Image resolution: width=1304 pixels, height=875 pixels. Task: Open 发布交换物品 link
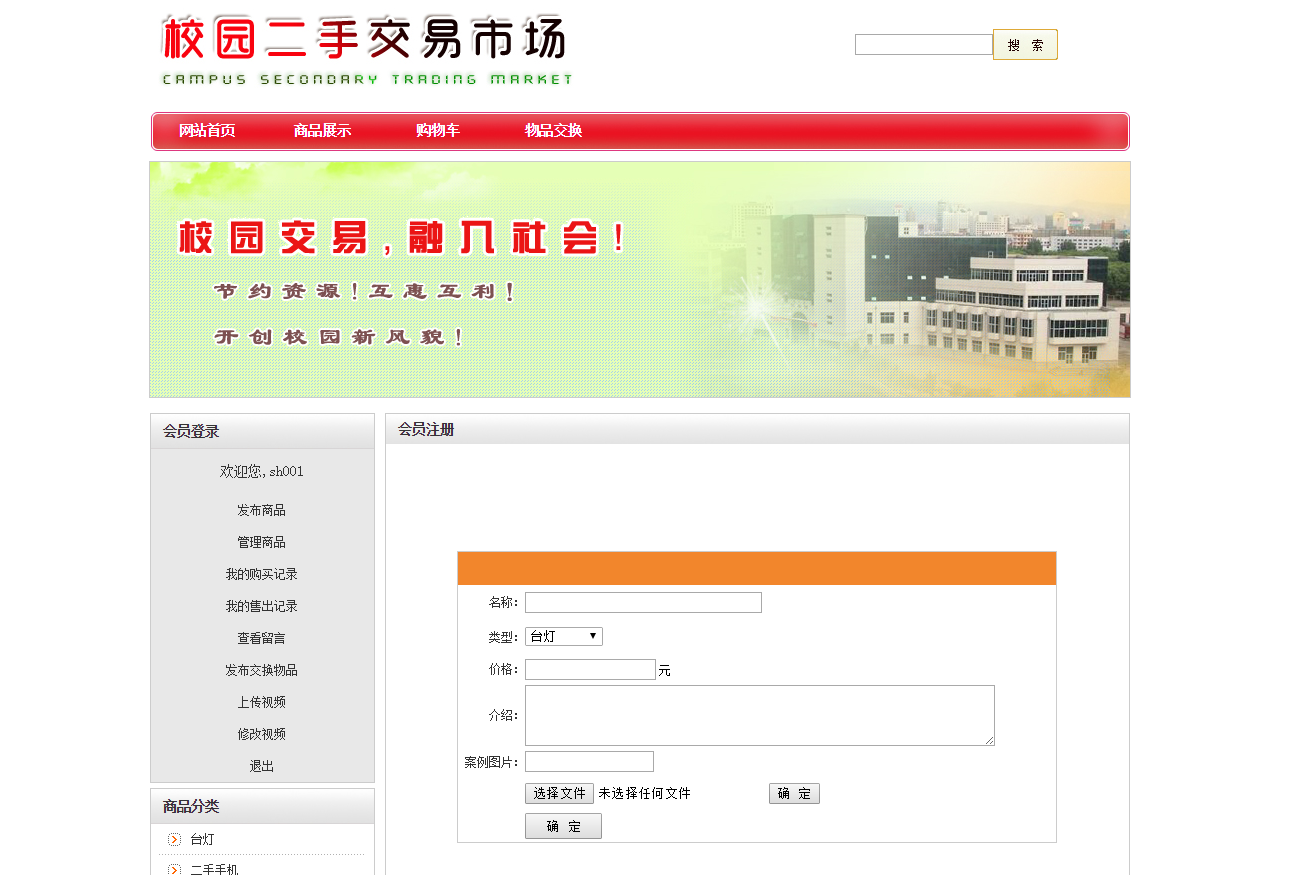coord(262,670)
